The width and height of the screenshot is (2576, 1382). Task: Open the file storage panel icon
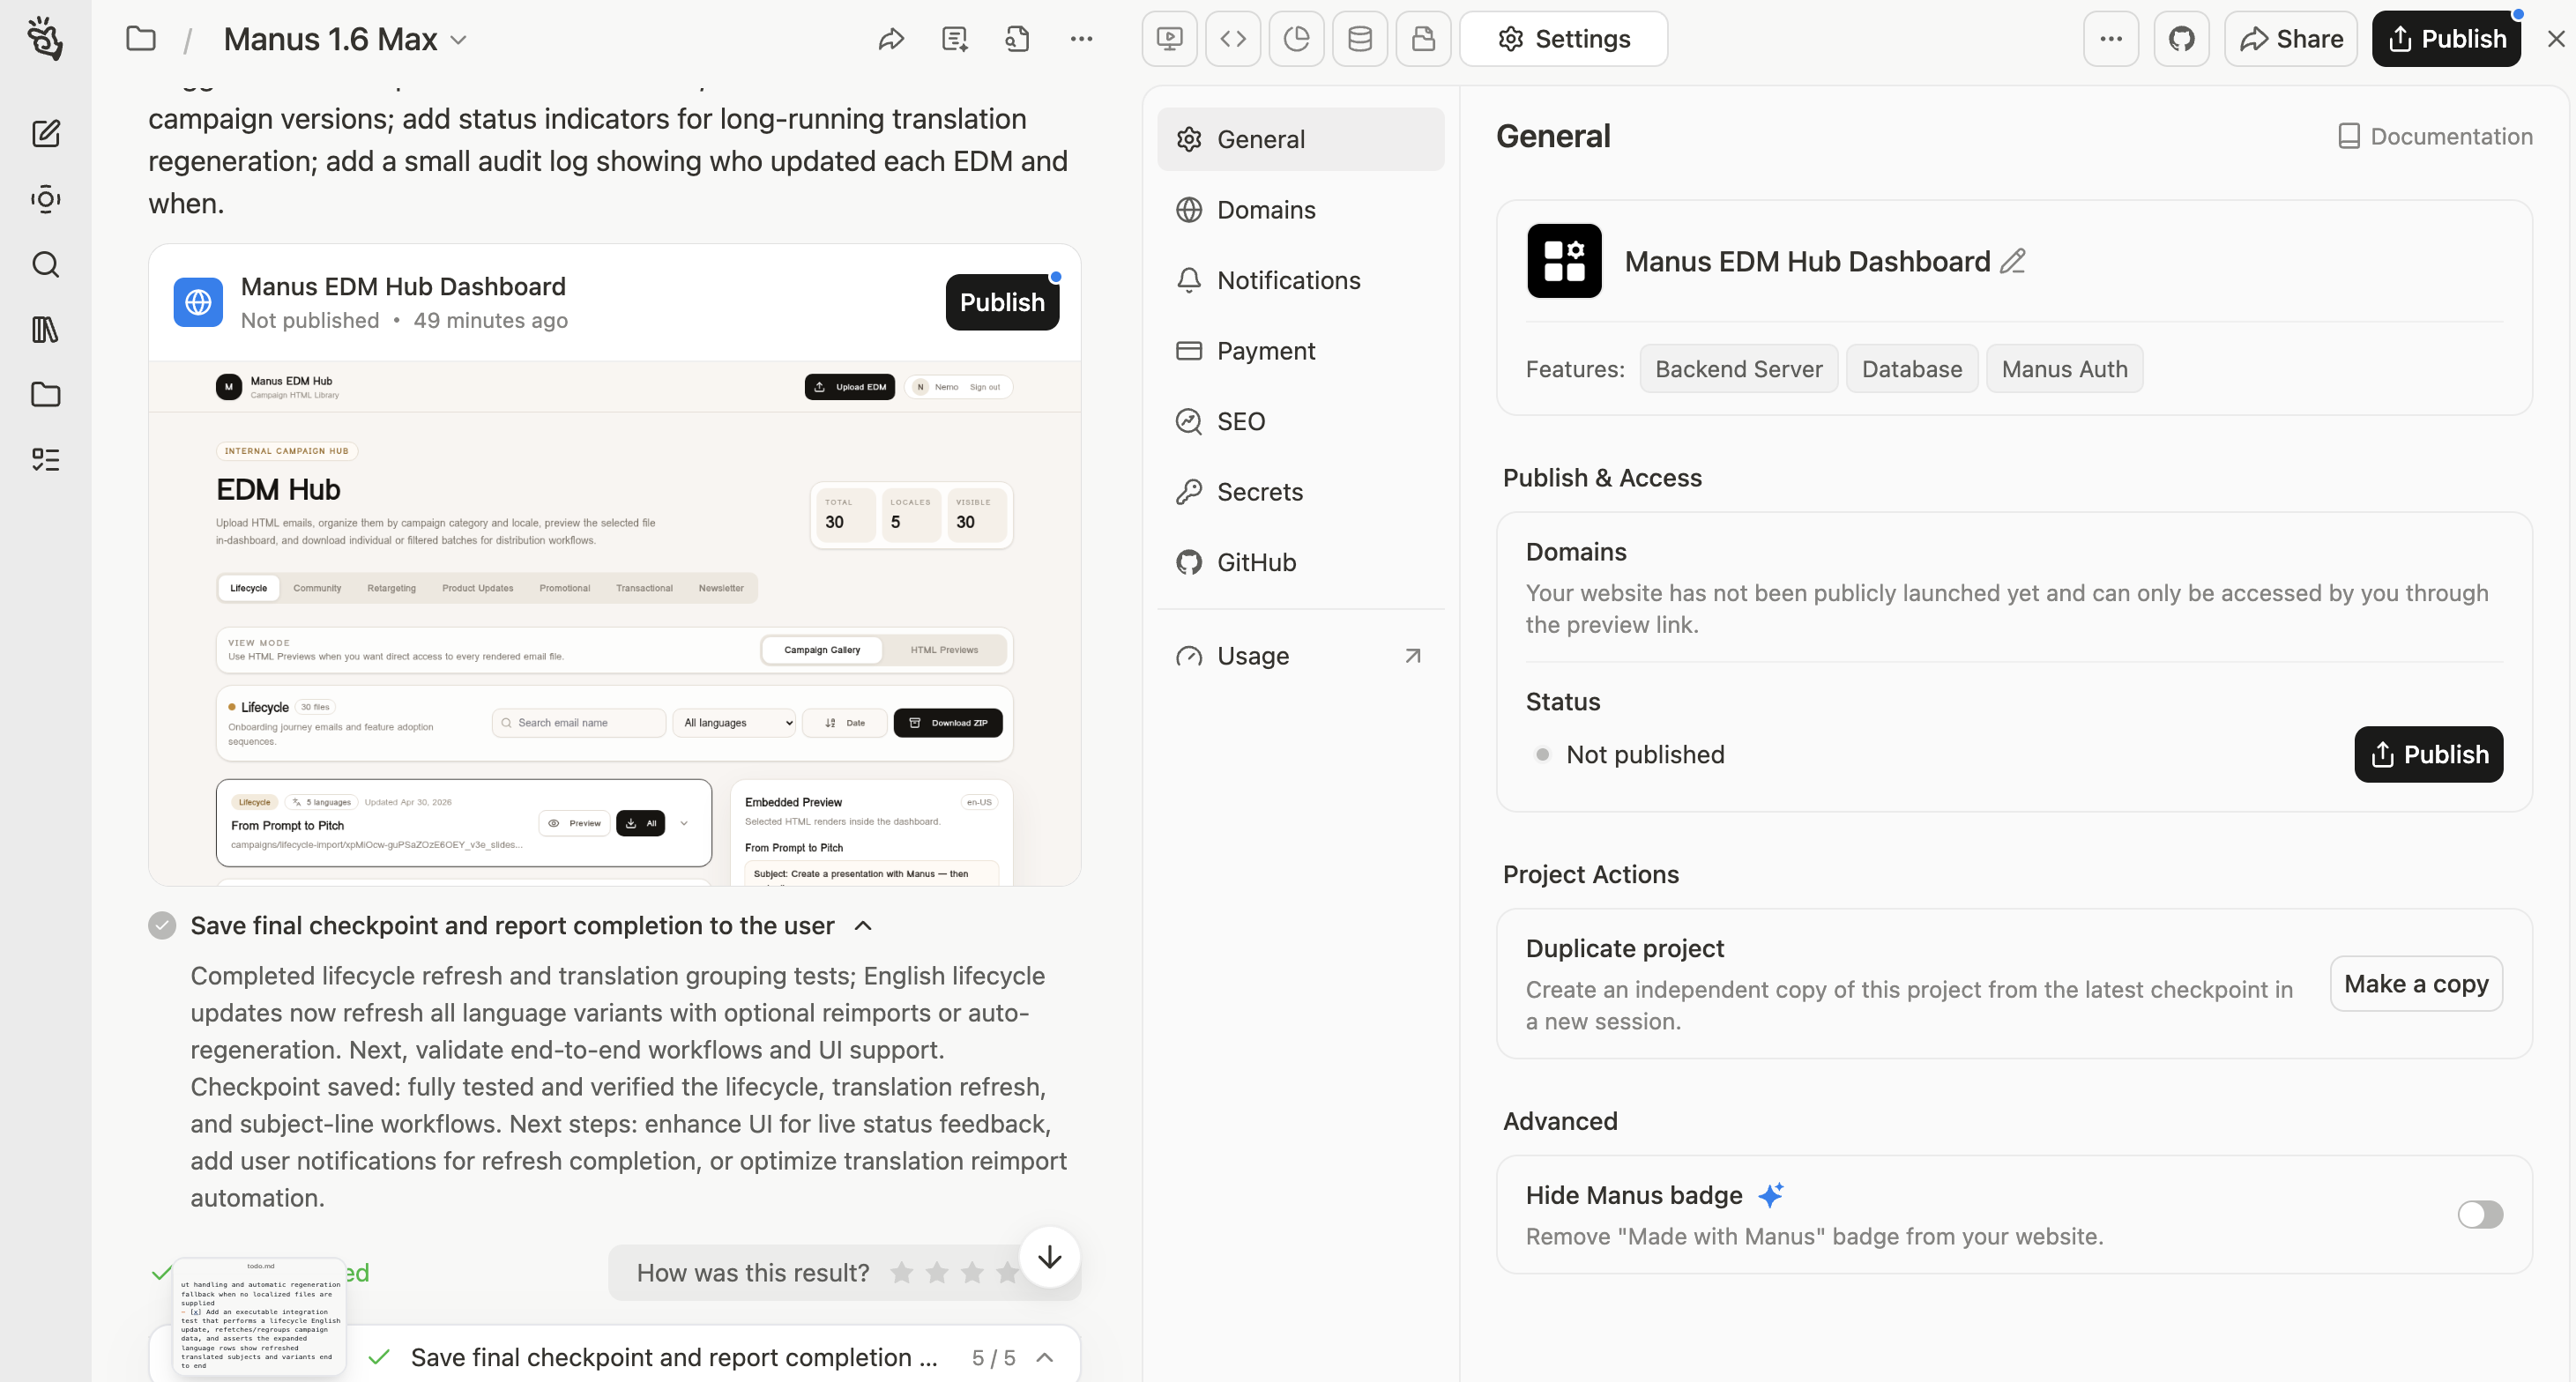click(x=1423, y=39)
